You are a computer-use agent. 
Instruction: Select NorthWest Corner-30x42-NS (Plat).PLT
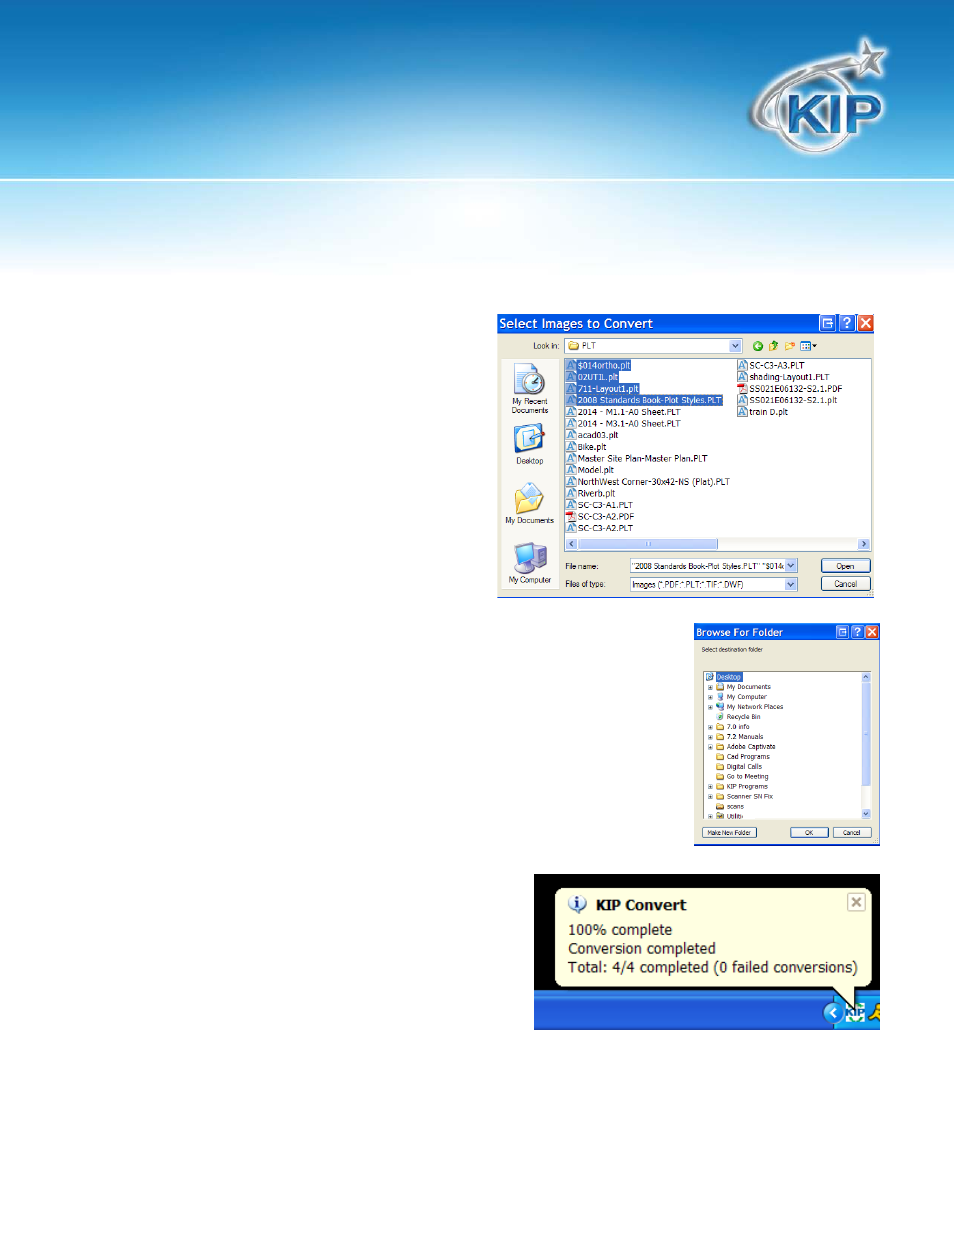pyautogui.click(x=653, y=482)
